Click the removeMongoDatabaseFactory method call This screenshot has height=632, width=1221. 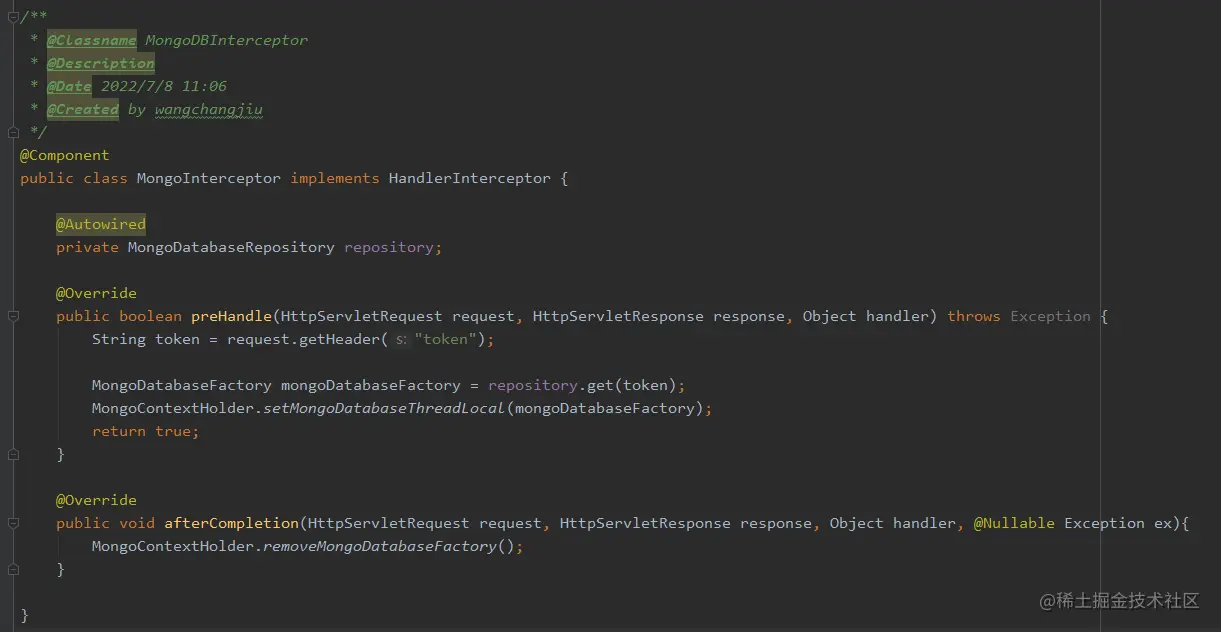click(379, 546)
